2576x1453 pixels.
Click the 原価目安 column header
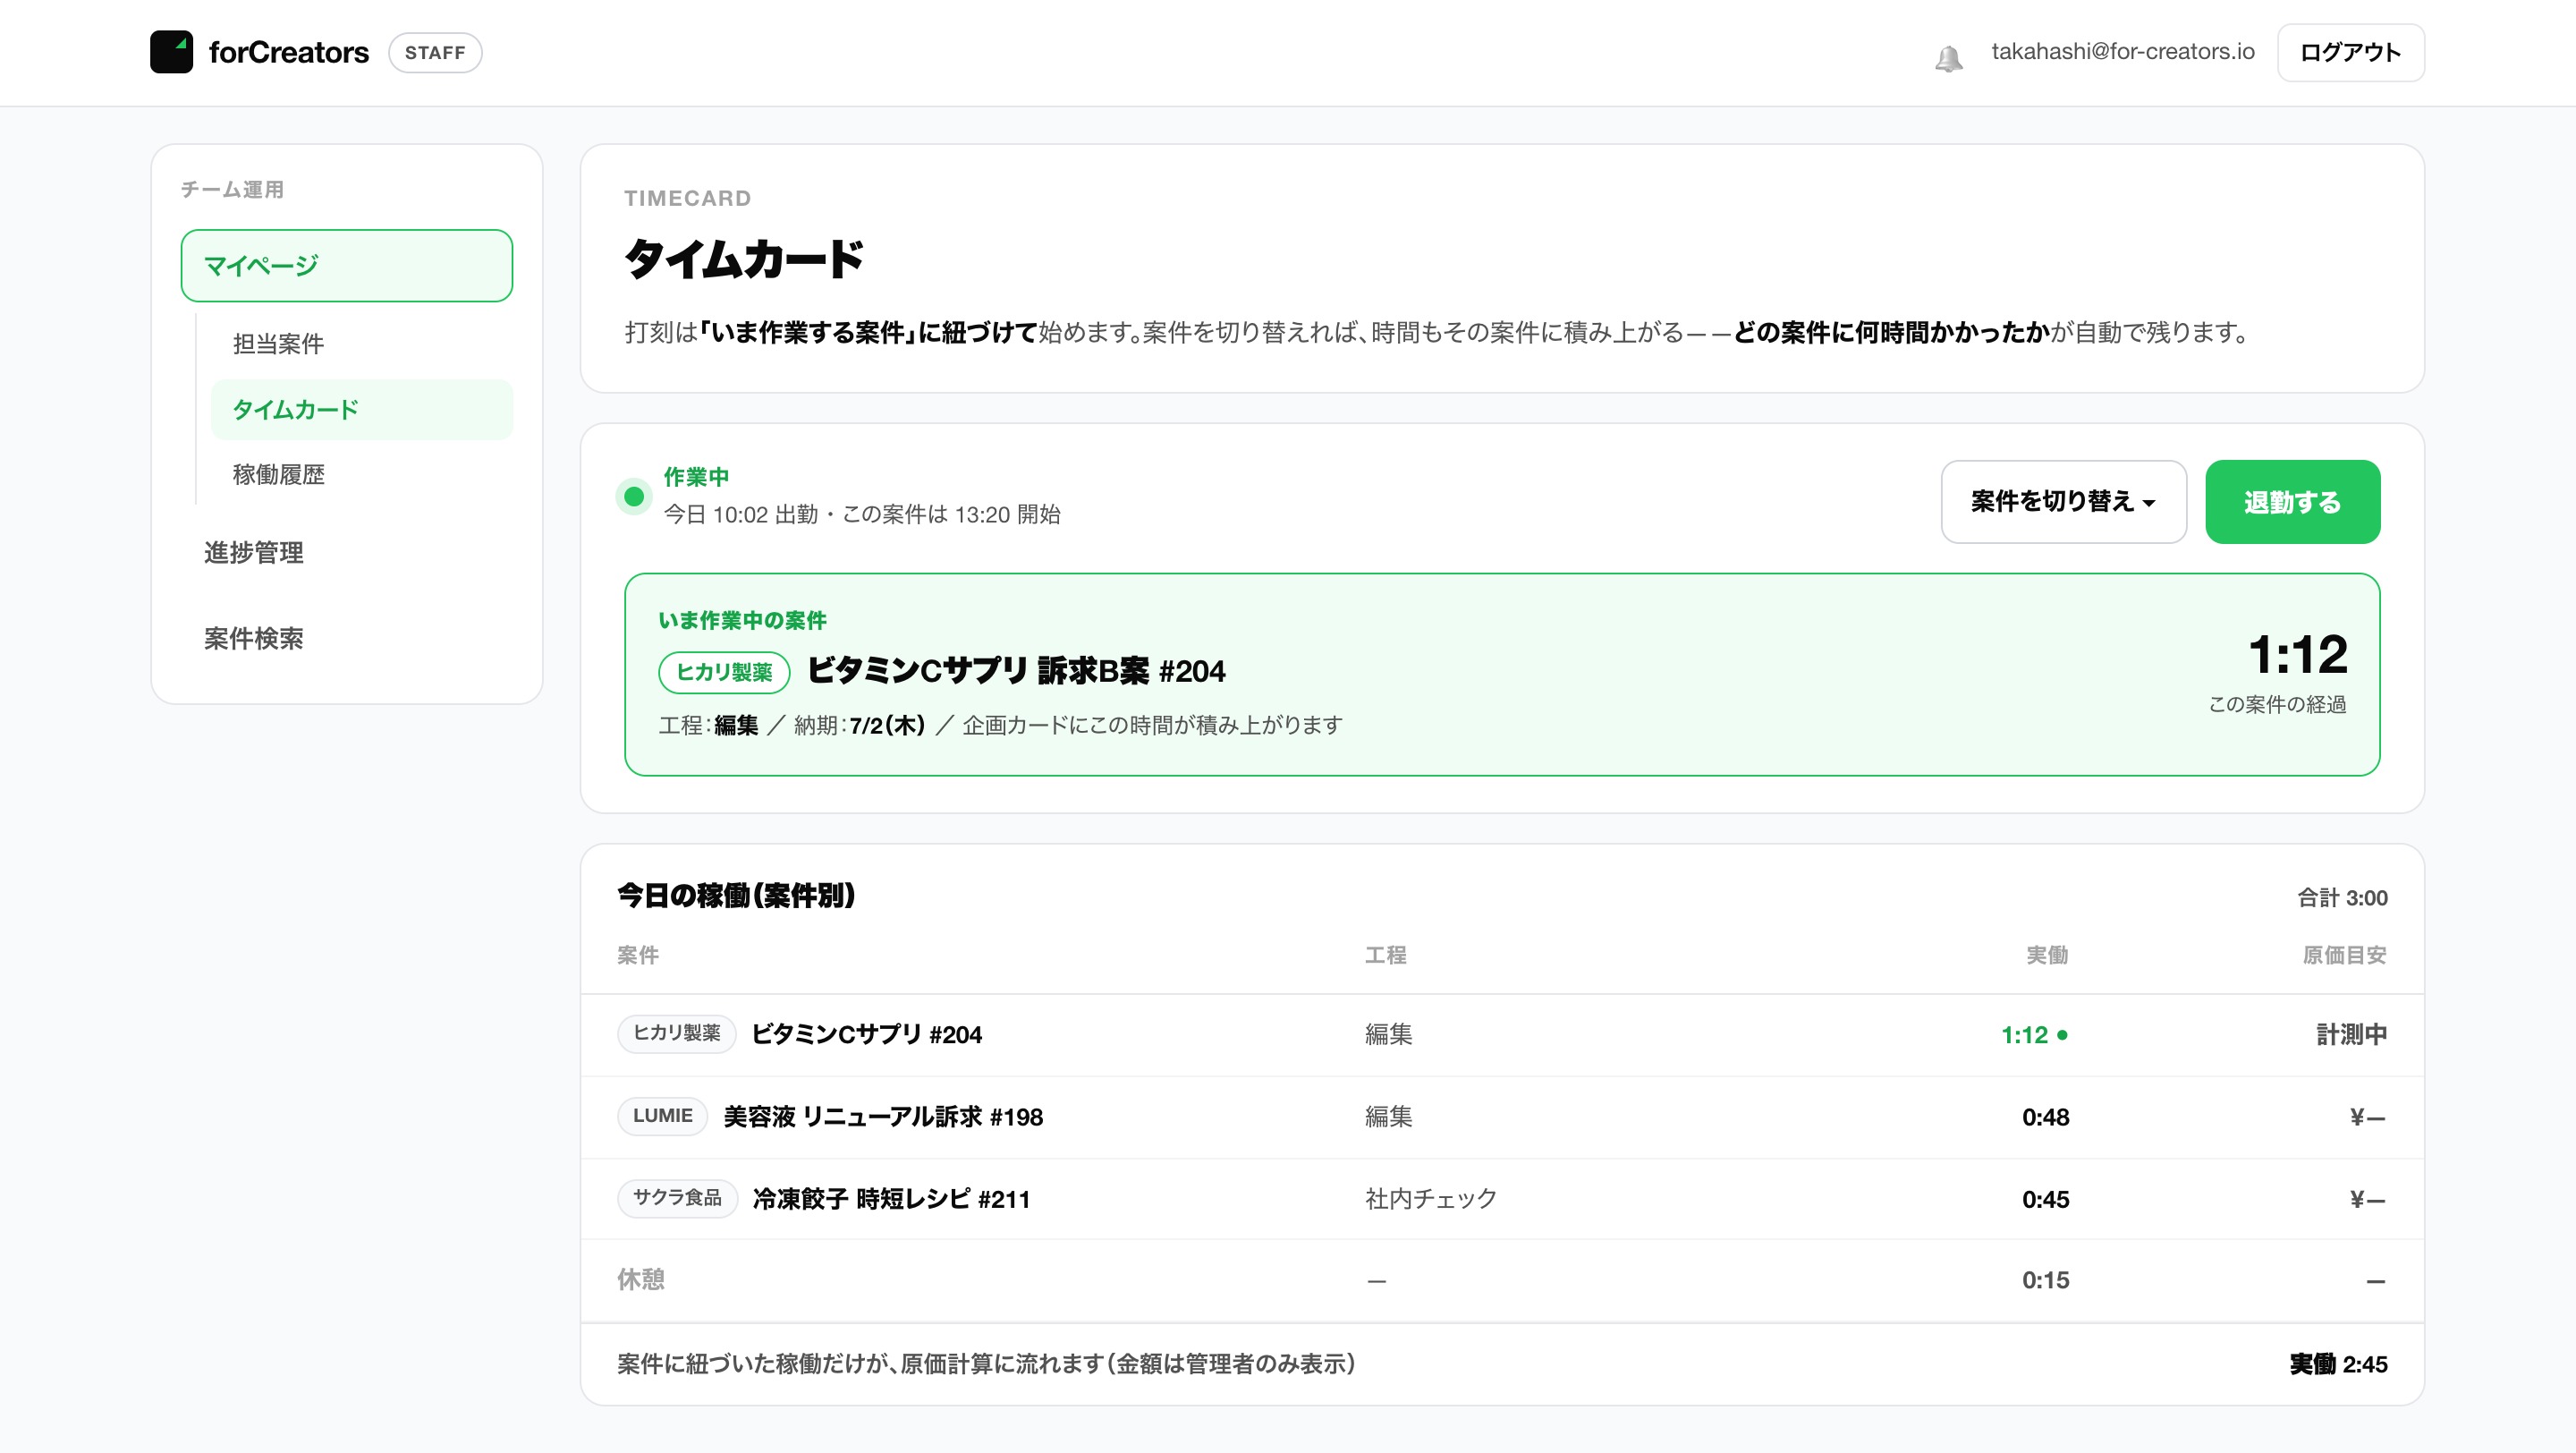pos(2344,955)
